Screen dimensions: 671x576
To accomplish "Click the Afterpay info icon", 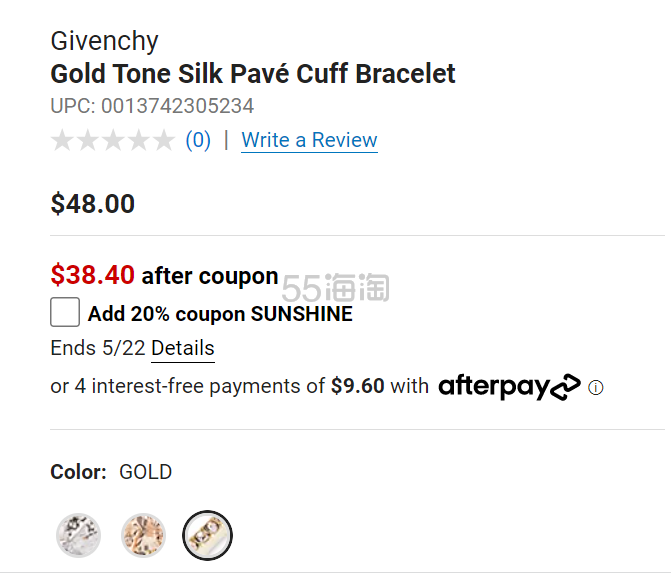I will tap(596, 387).
